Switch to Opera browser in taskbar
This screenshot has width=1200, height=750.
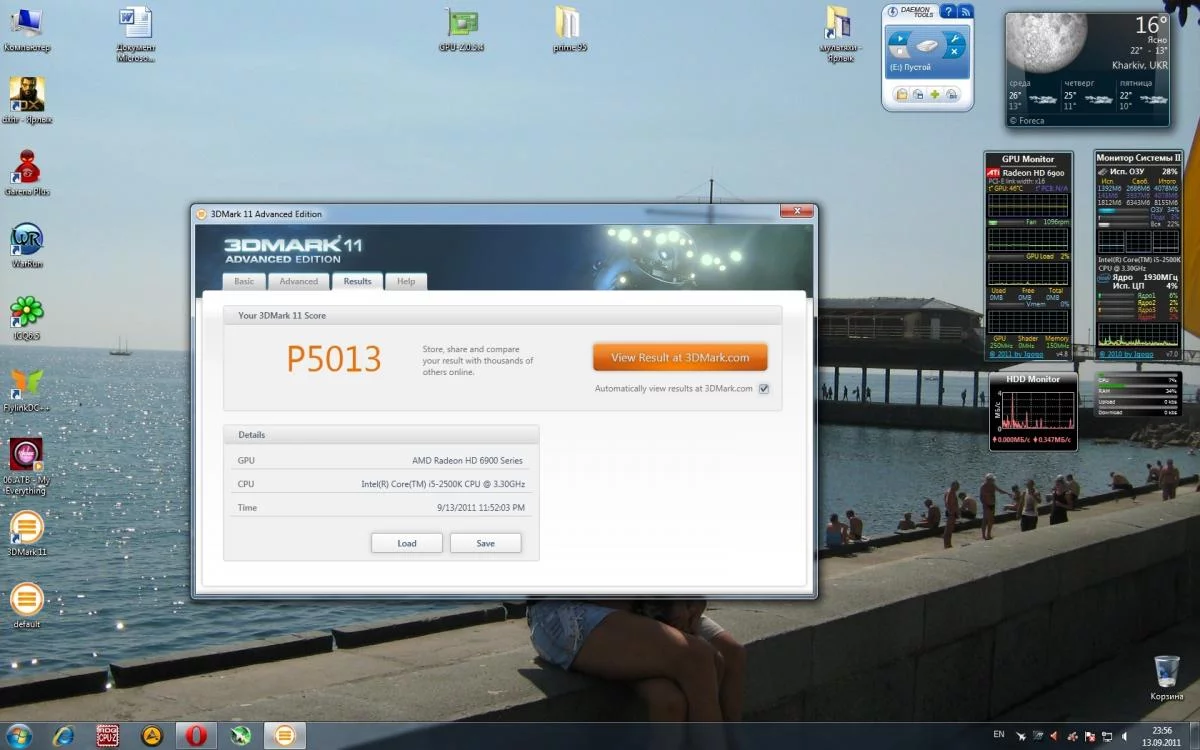[196, 736]
